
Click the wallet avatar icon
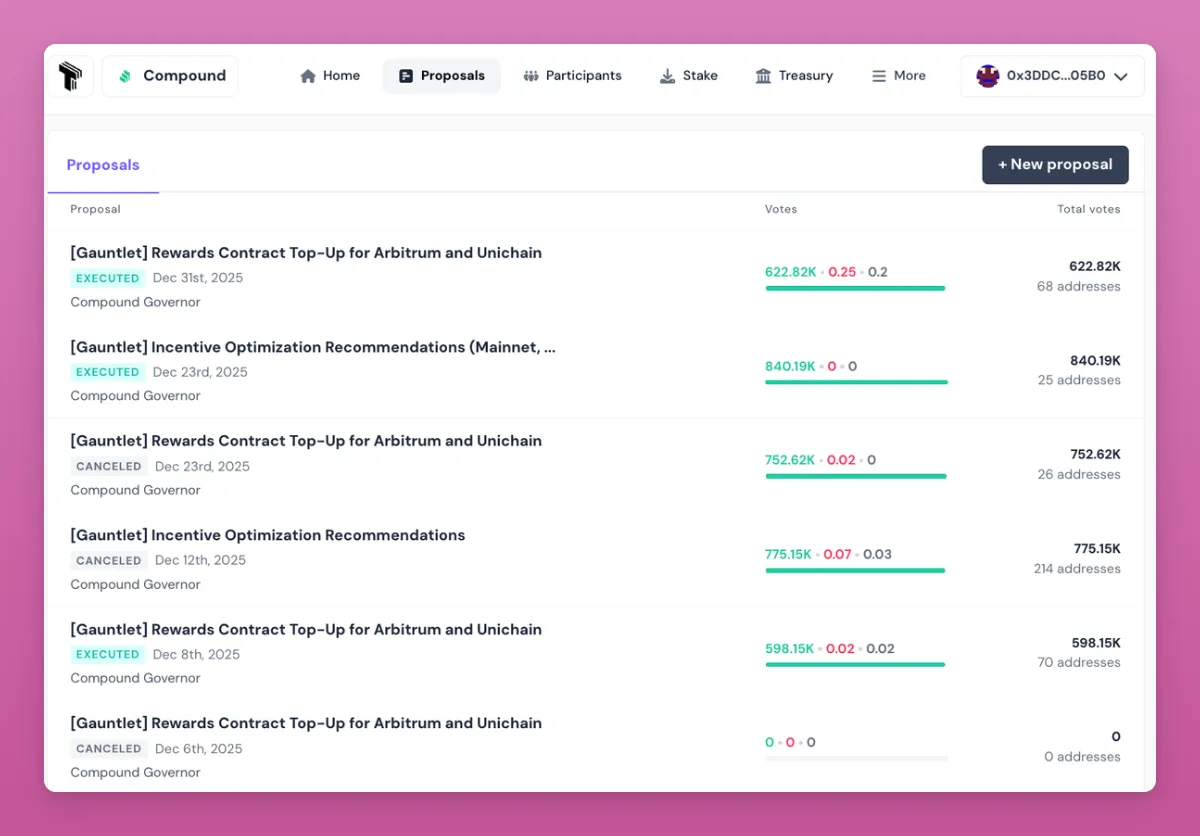pos(988,76)
